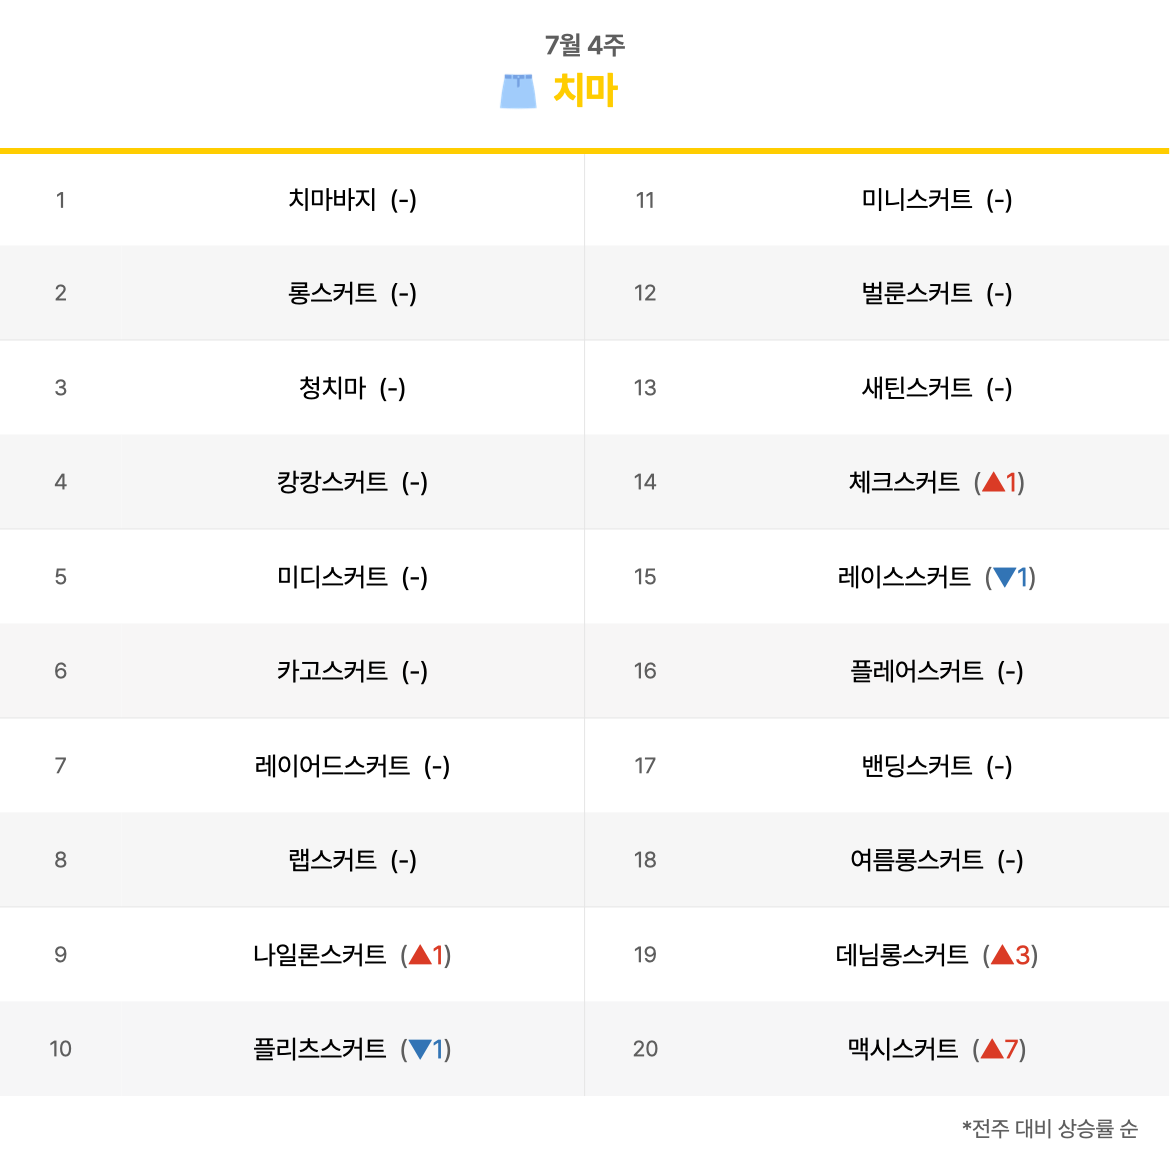Screen dimensions: 1170x1170
Task: Open the 캉캉스커트 keyword
Action: point(332,482)
